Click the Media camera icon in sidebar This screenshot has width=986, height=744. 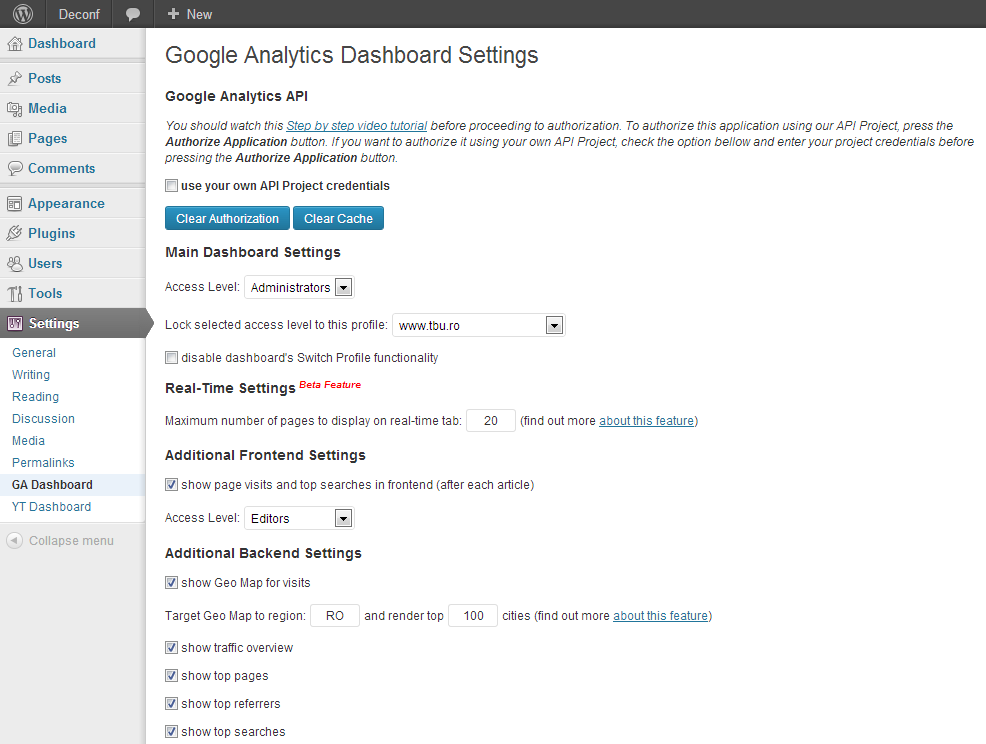(14, 109)
